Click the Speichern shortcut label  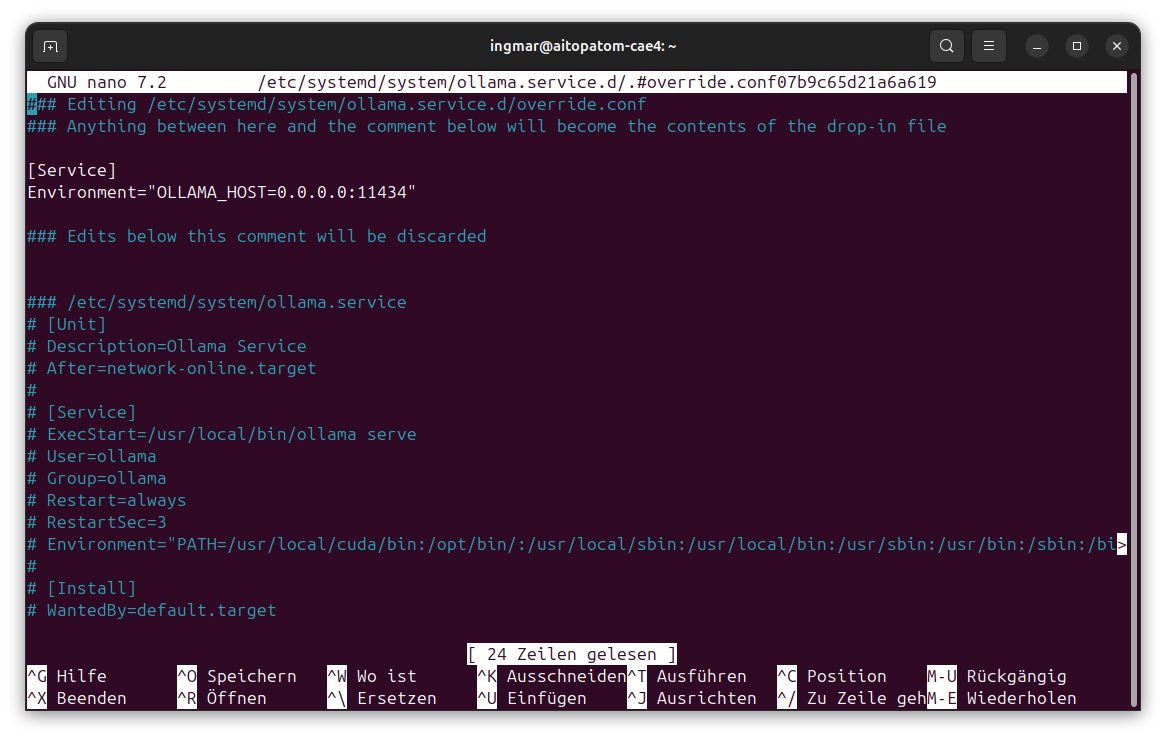click(x=251, y=676)
